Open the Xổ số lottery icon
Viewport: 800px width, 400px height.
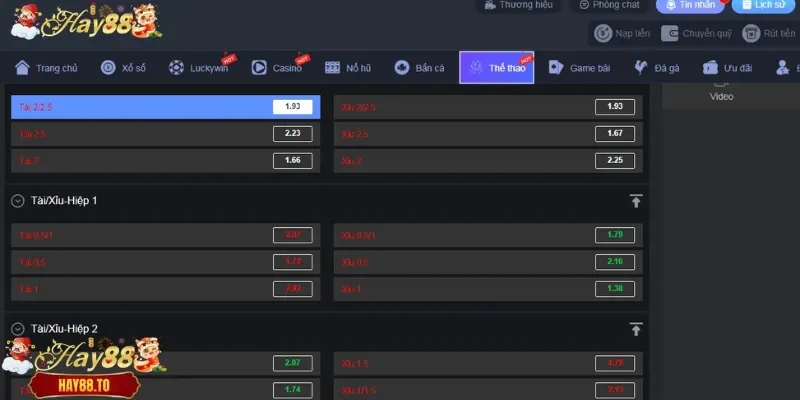point(108,68)
